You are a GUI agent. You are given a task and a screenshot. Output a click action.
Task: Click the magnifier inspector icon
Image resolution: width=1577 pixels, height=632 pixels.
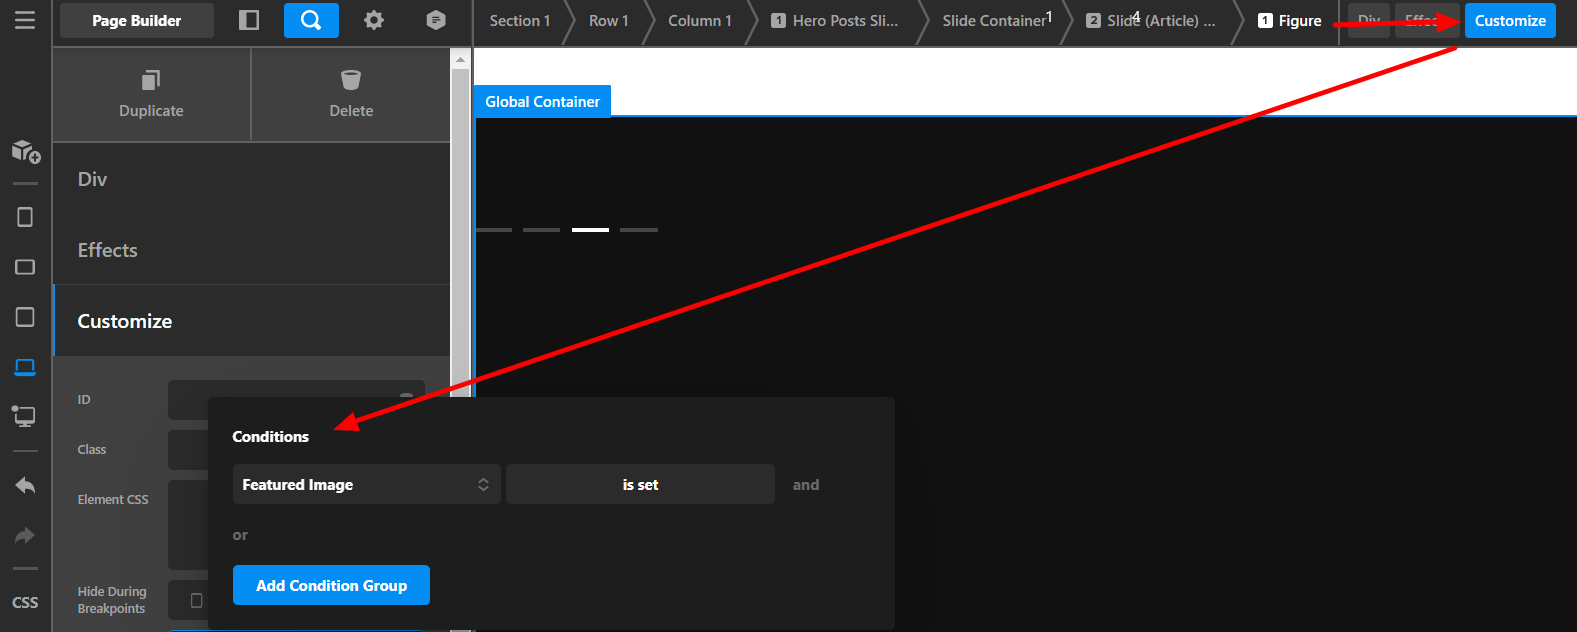coord(311,20)
